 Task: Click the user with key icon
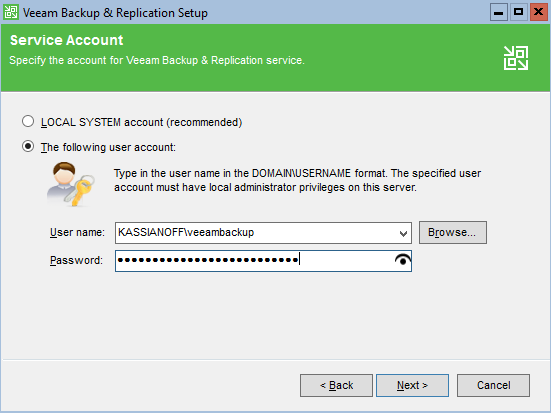click(71, 184)
